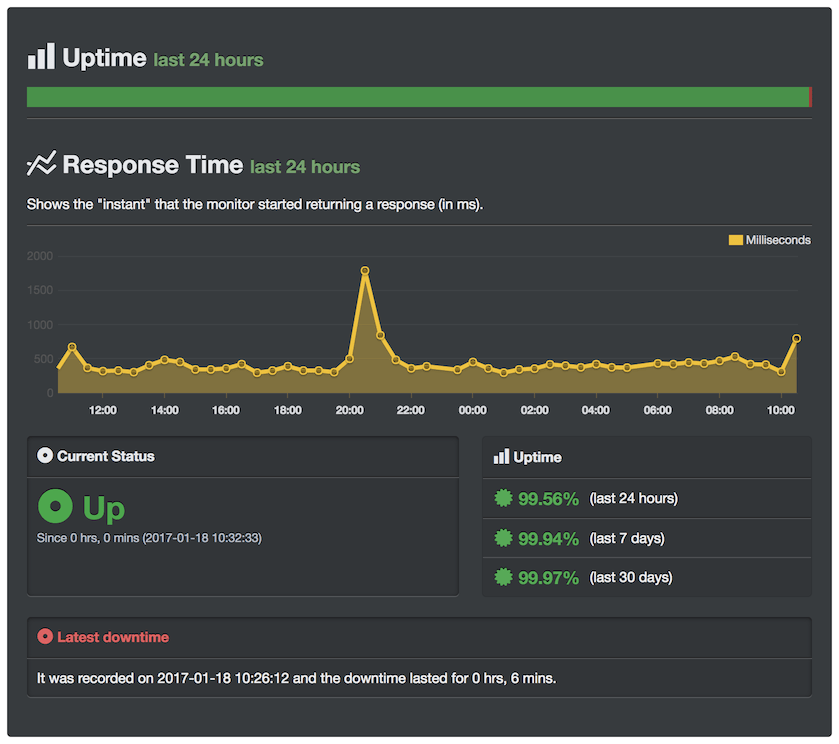Click the zigzag graph icon beside Response Time
This screenshot has height=744, width=839.
pyautogui.click(x=41, y=163)
